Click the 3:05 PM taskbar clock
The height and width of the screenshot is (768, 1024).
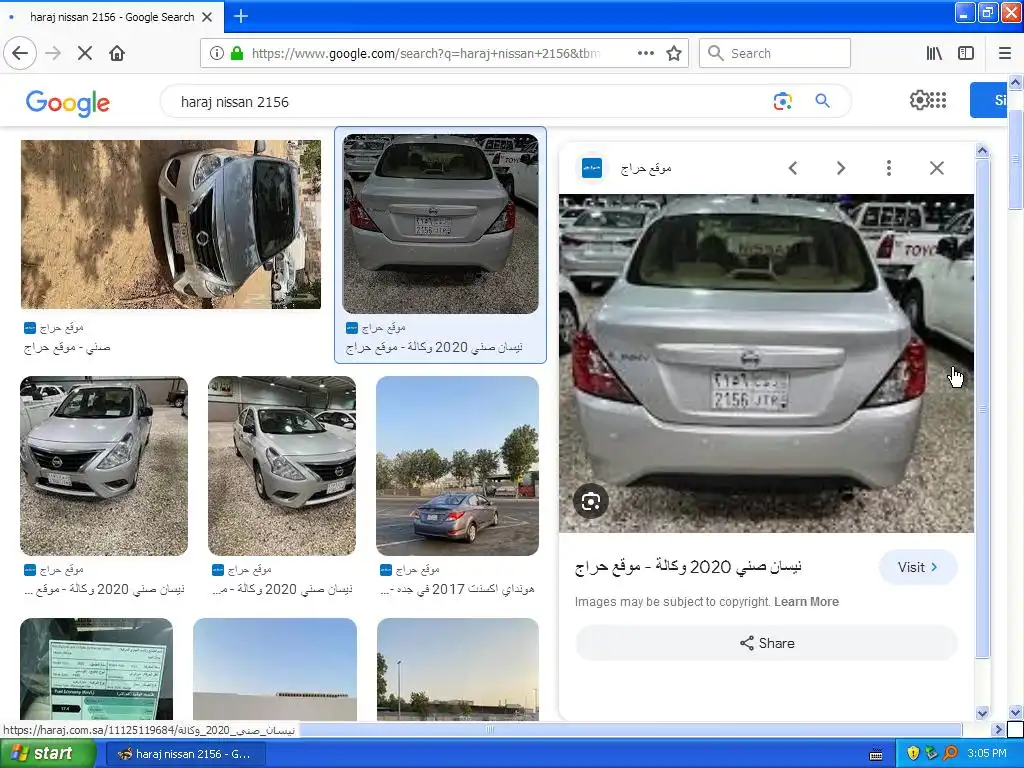click(987, 754)
